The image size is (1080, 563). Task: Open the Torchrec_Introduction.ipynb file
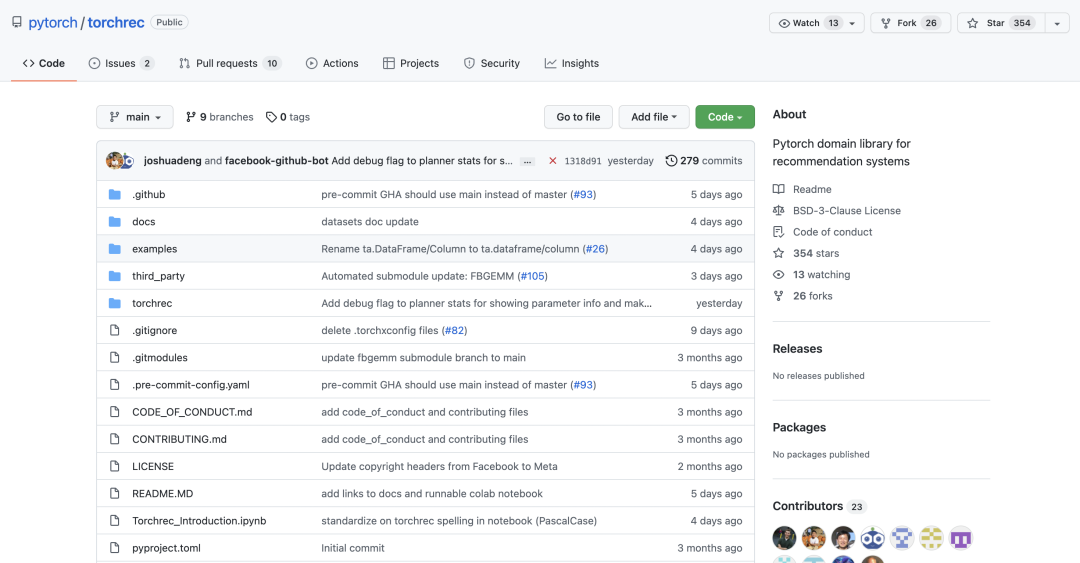pos(199,521)
